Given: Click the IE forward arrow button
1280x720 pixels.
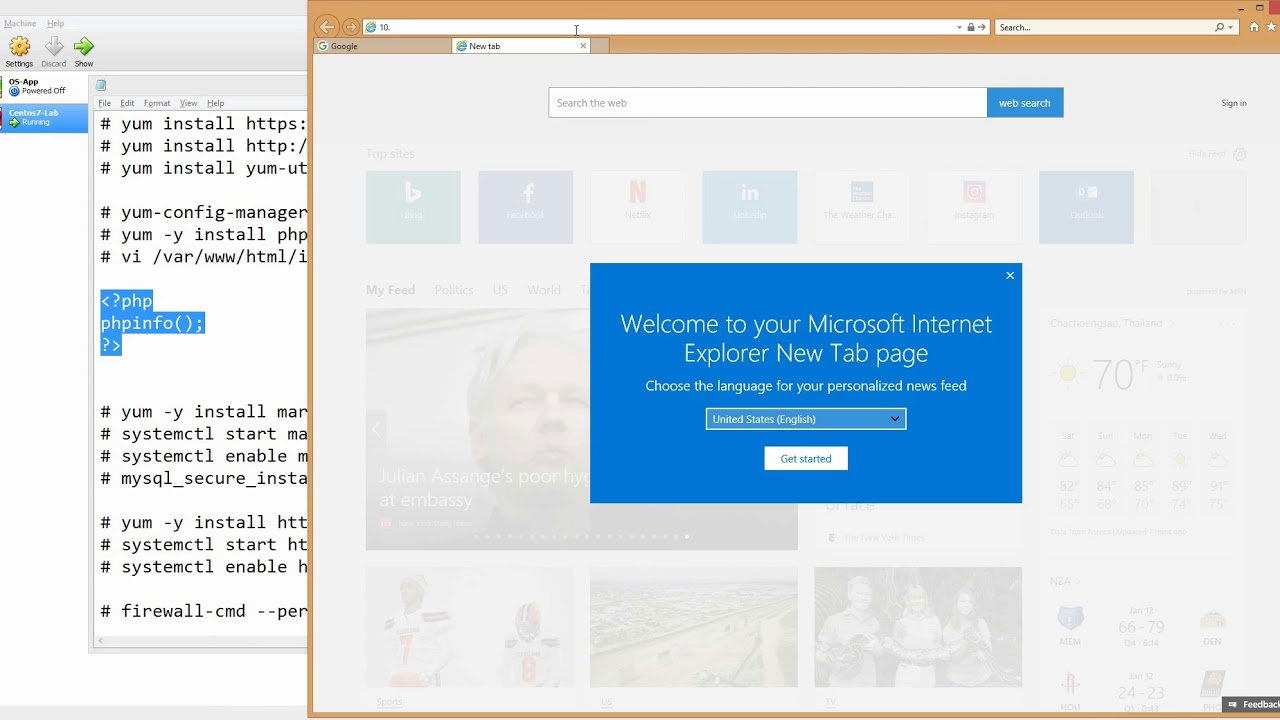Looking at the screenshot, I should 350,27.
